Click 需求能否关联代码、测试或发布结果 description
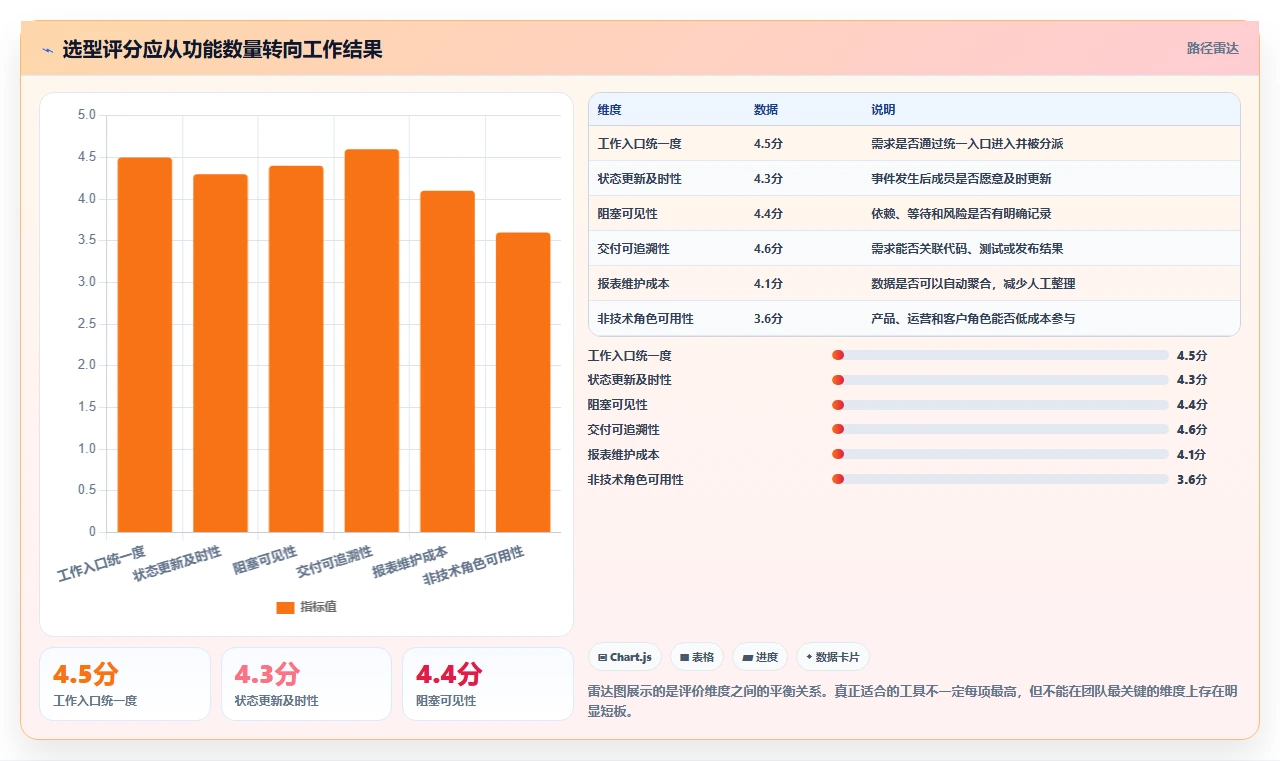This screenshot has width=1280, height=761. click(x=967, y=249)
